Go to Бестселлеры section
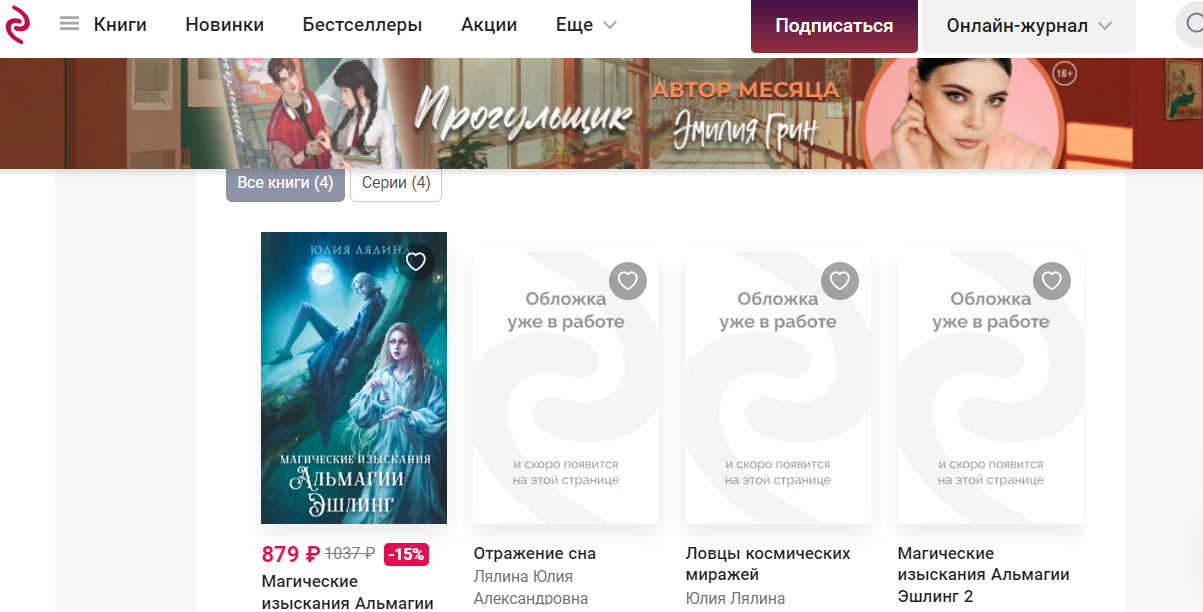Viewport: 1203px width, 612px height. click(x=362, y=25)
